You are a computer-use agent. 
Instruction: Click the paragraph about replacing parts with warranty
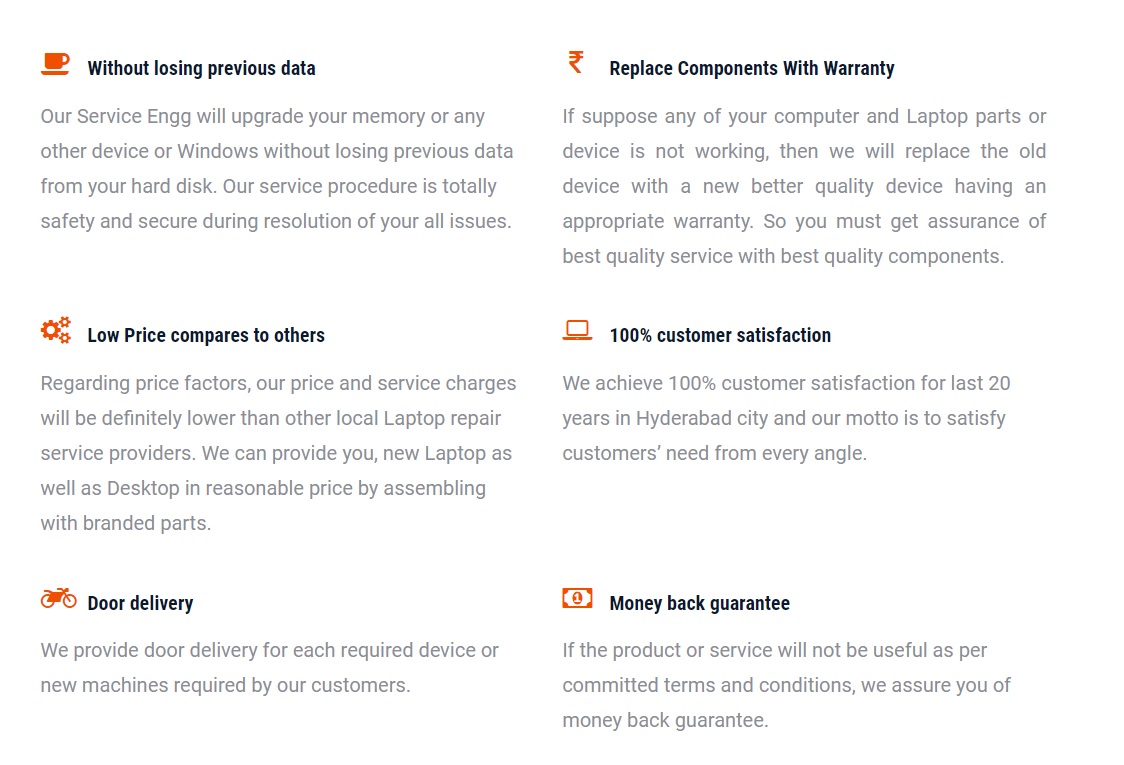click(804, 186)
